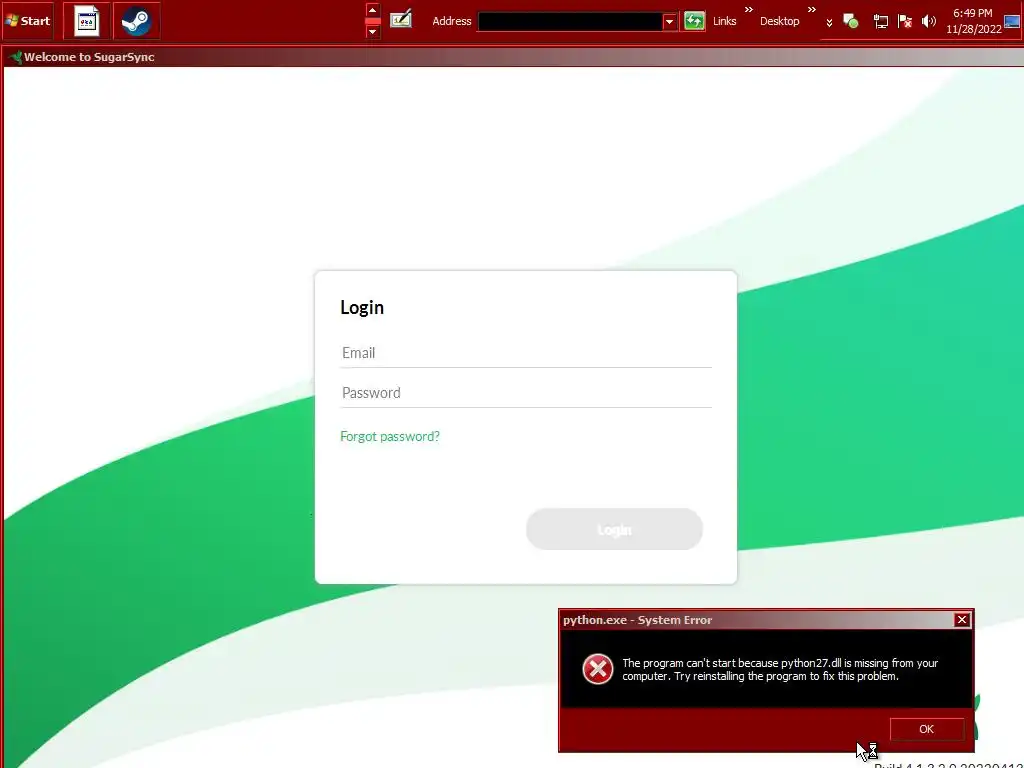Launch Steam from the taskbar

coord(136,21)
